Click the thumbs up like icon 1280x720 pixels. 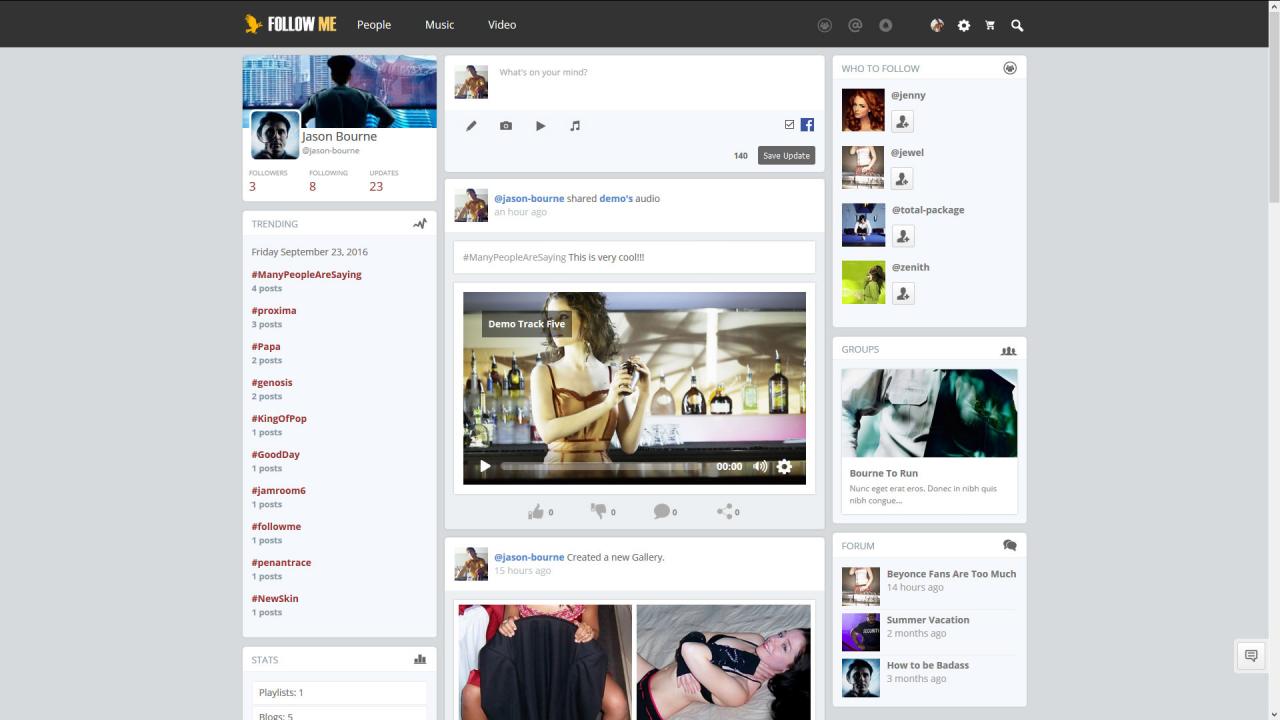[x=537, y=512]
